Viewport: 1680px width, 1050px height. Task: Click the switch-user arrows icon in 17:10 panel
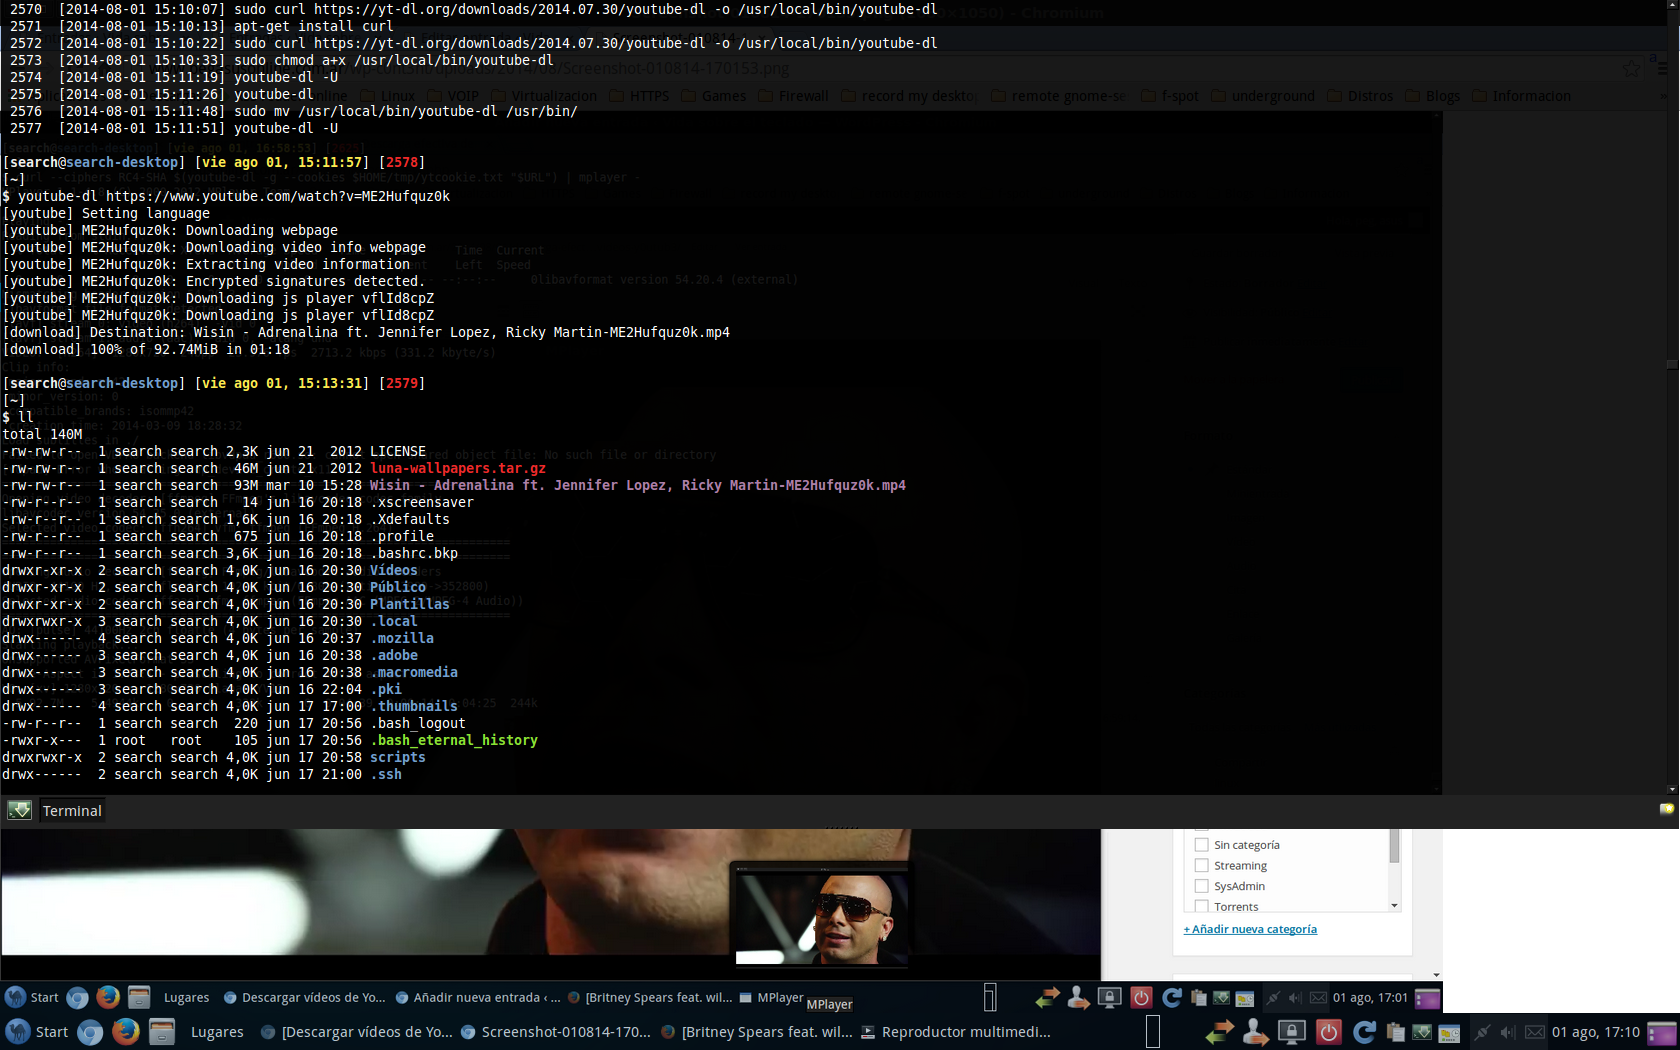click(1219, 1032)
